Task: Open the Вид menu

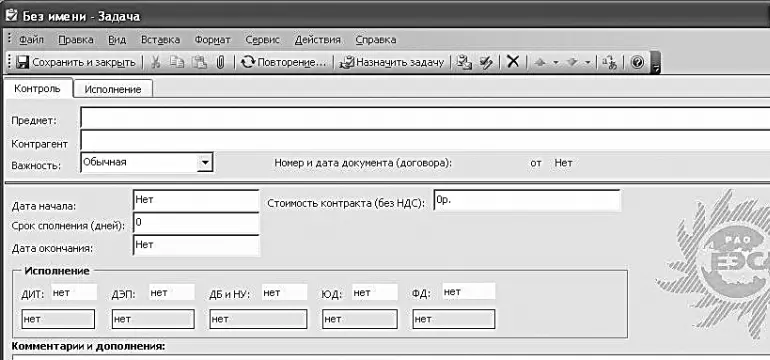Action: point(117,40)
